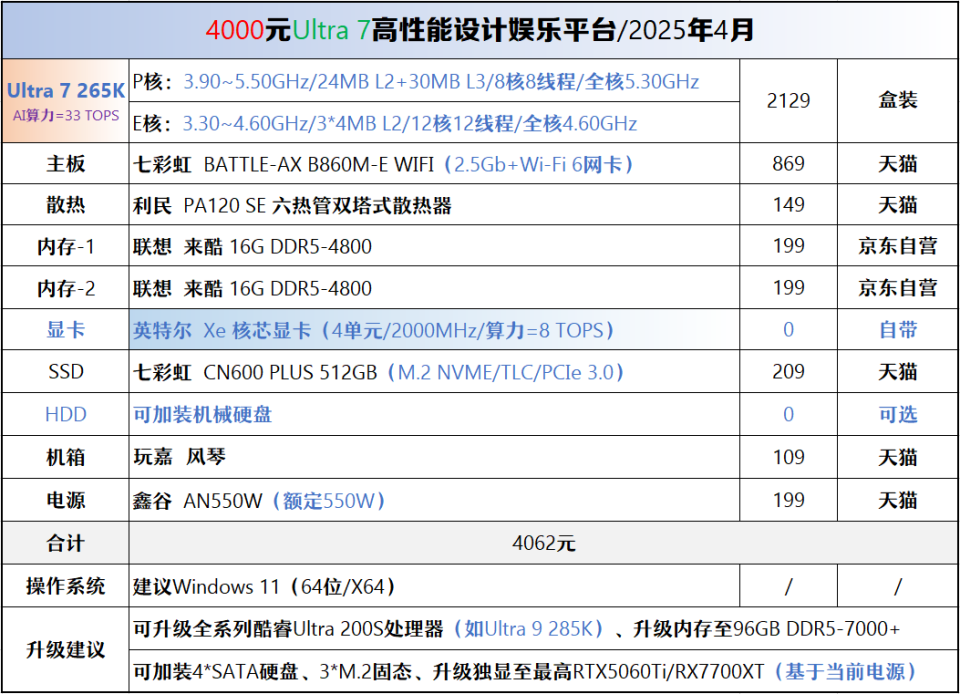Select the '合计' row label
Image resolution: width=960 pixels, height=694 pixels.
coord(66,543)
